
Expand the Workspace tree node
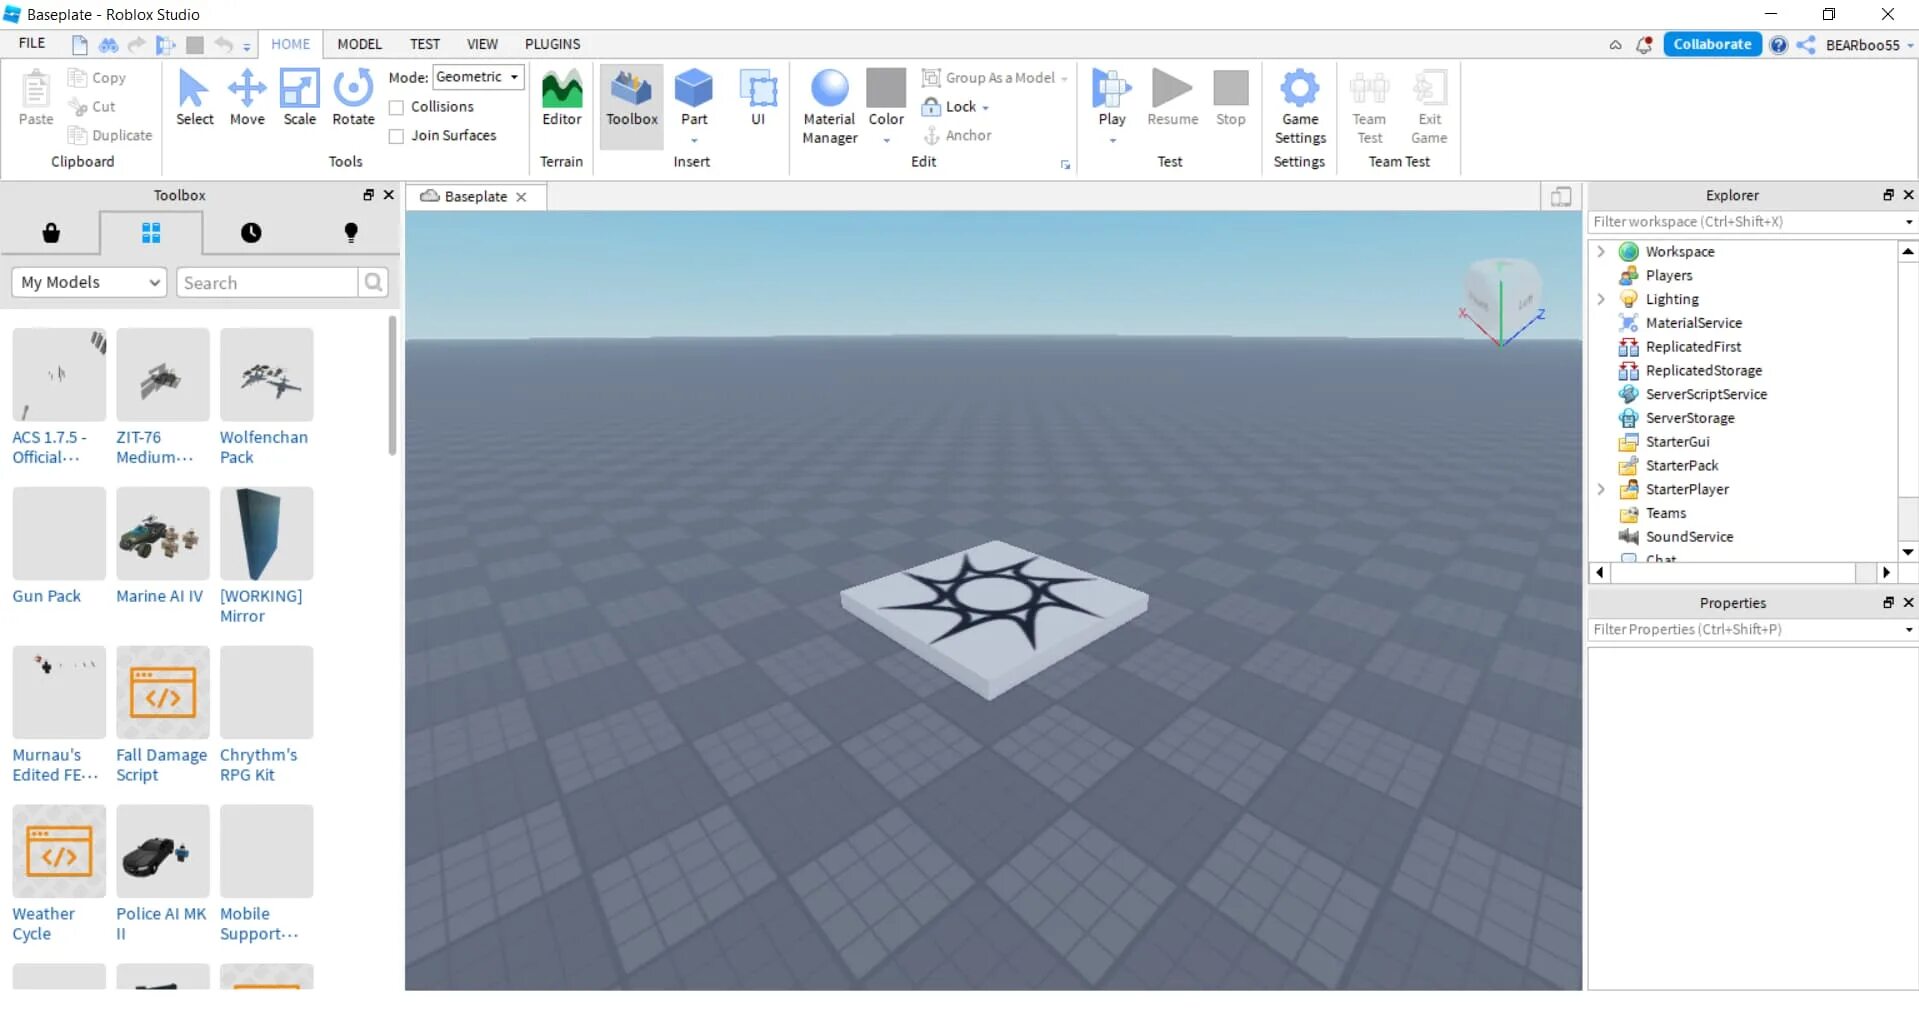point(1601,251)
